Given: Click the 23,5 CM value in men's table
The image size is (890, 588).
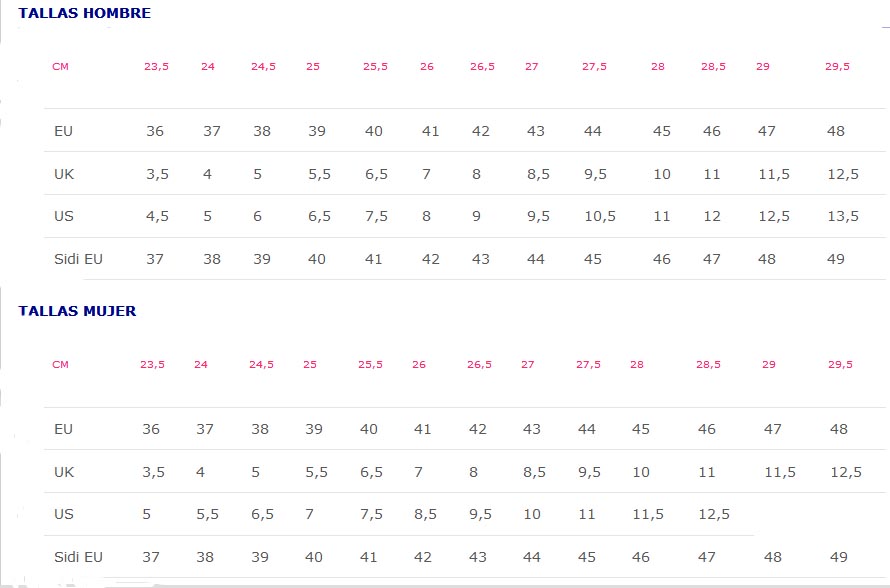Looking at the screenshot, I should [x=156, y=67].
